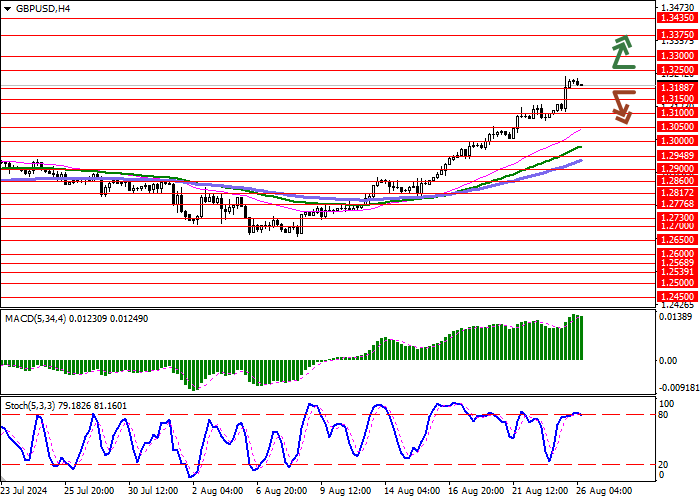700x500 pixels.
Task: Click the 9 Aug 12:00 time label
Action: tap(346, 491)
